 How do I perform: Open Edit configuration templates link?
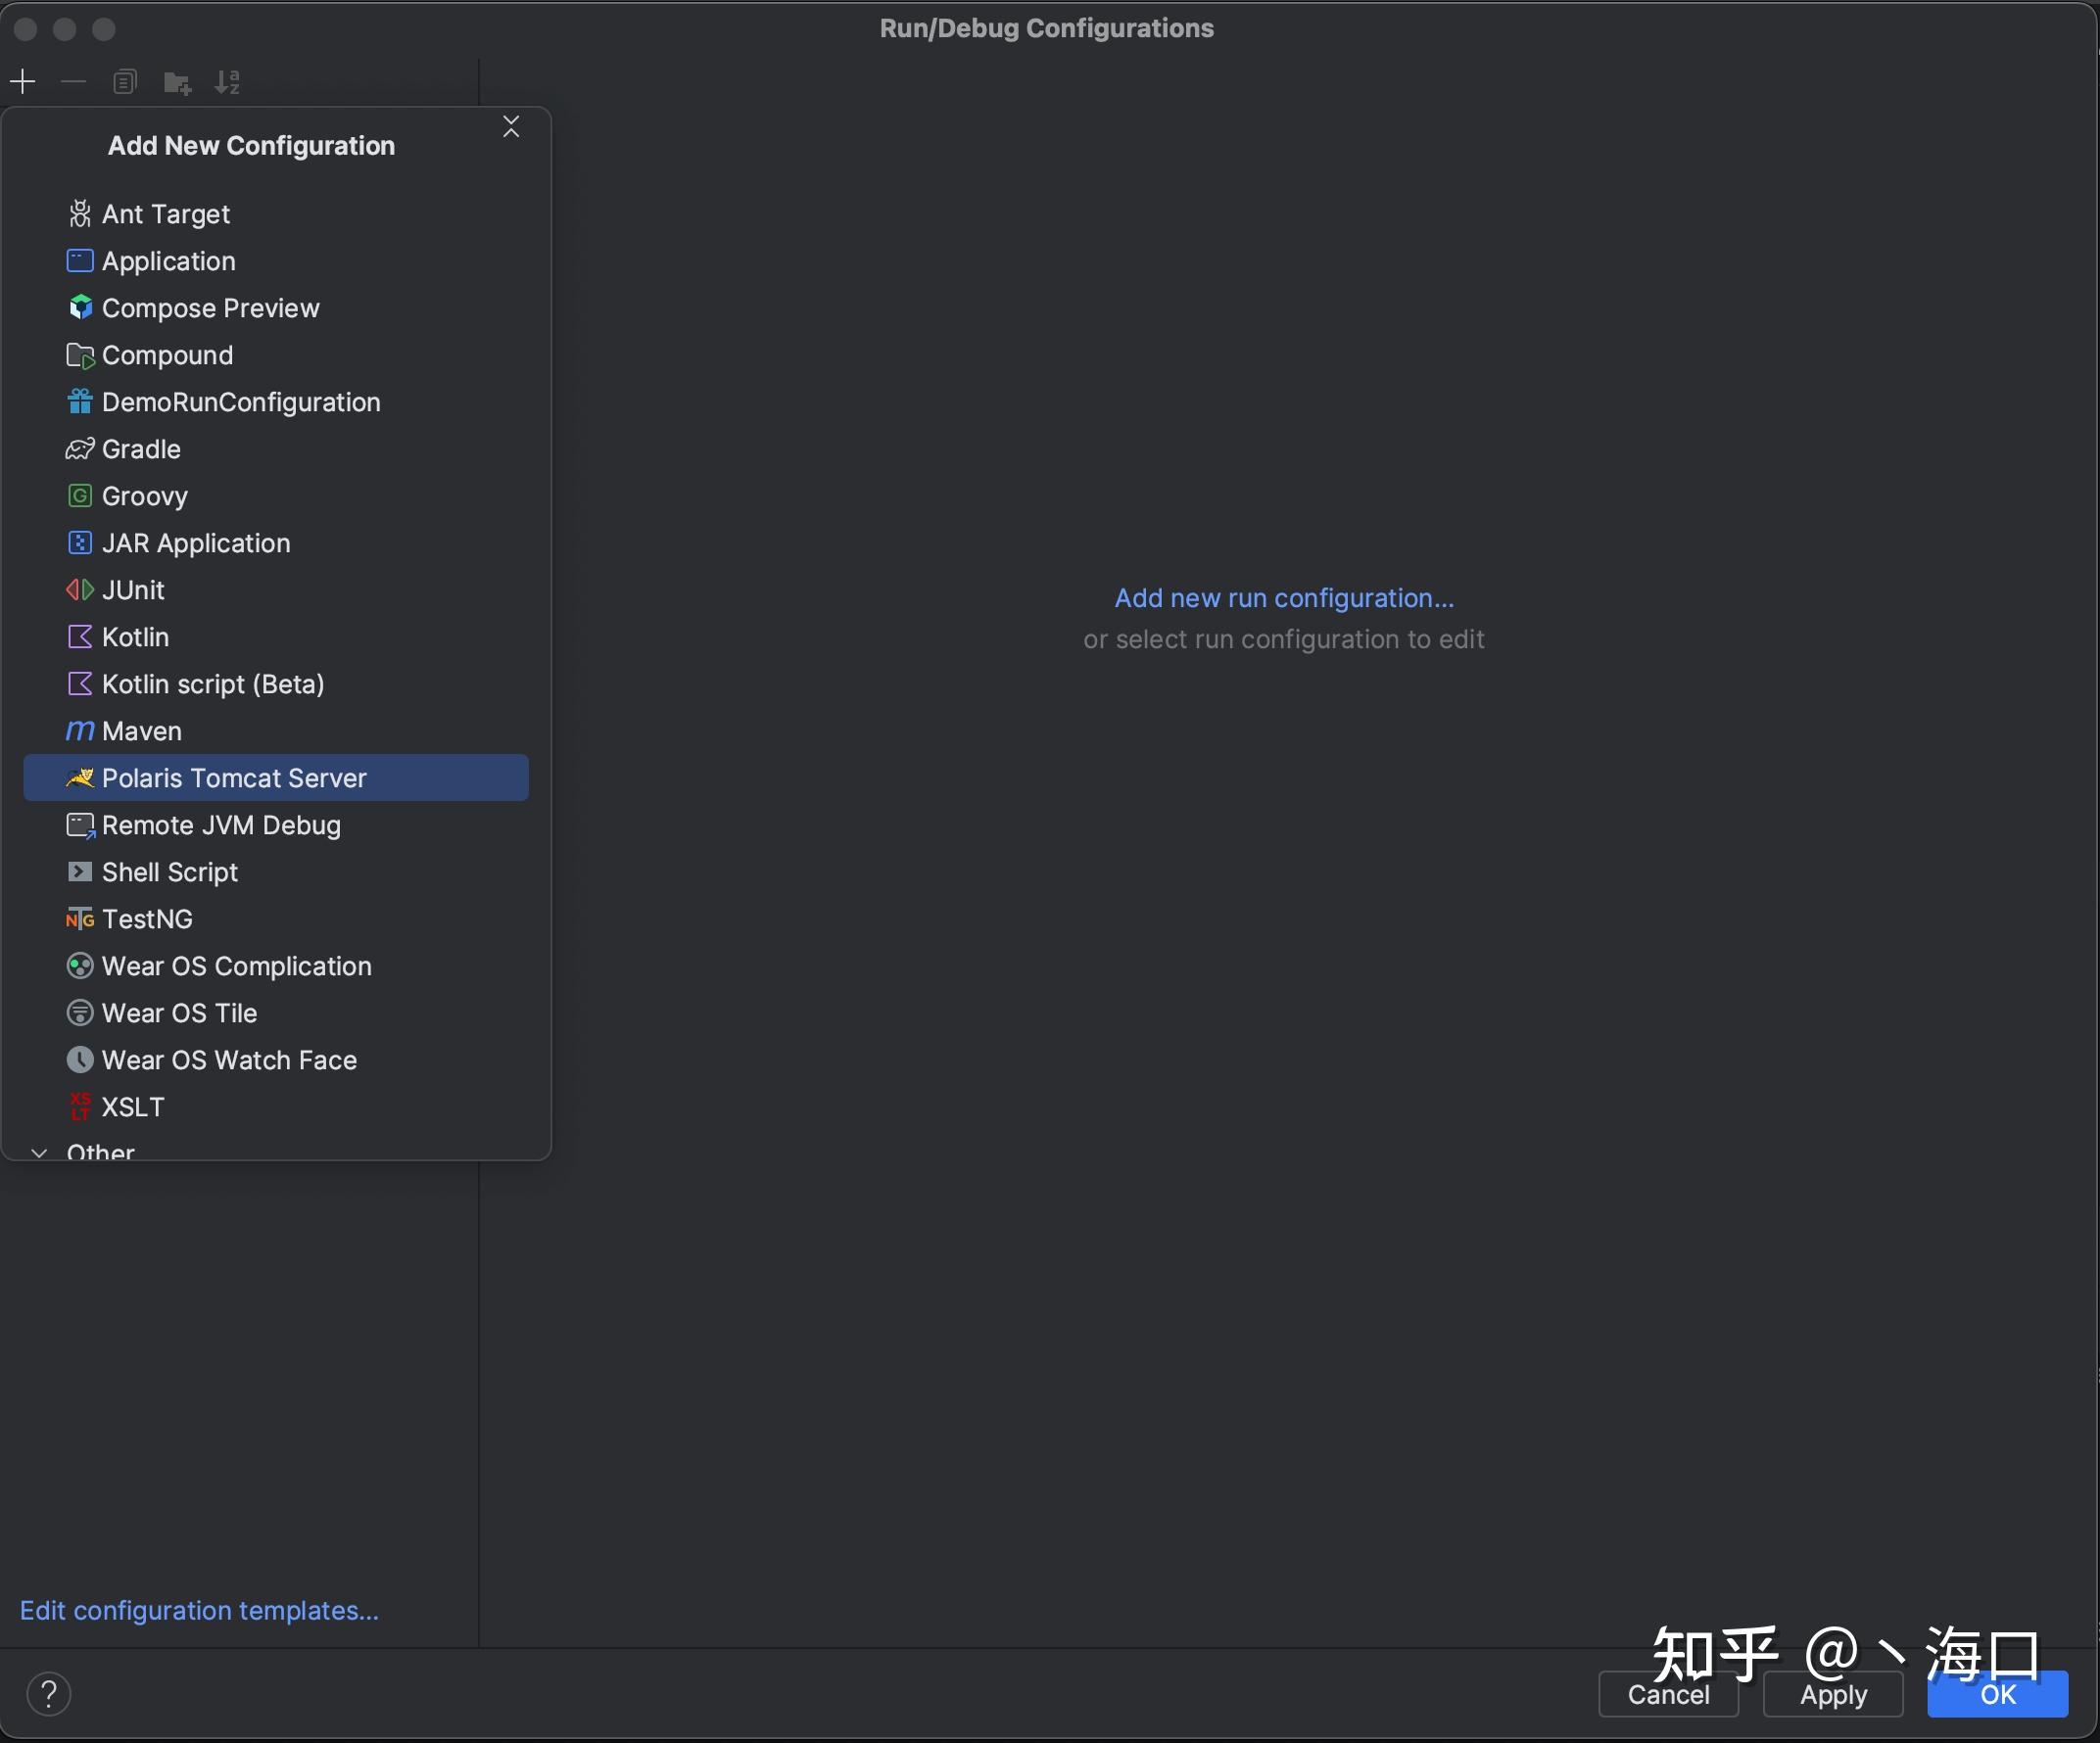(199, 1611)
